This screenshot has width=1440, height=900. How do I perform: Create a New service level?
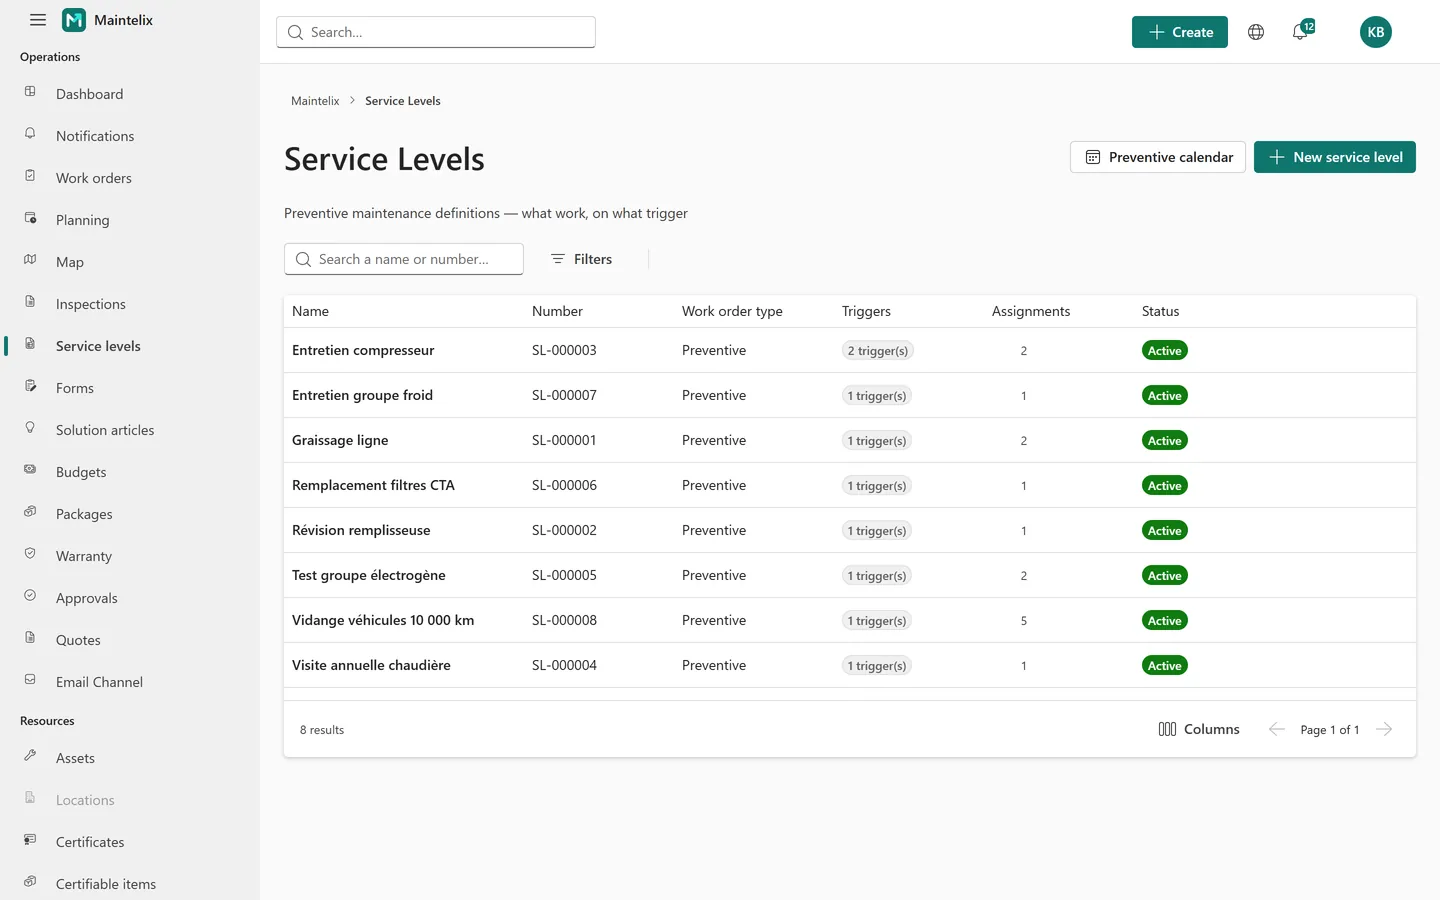pyautogui.click(x=1335, y=157)
